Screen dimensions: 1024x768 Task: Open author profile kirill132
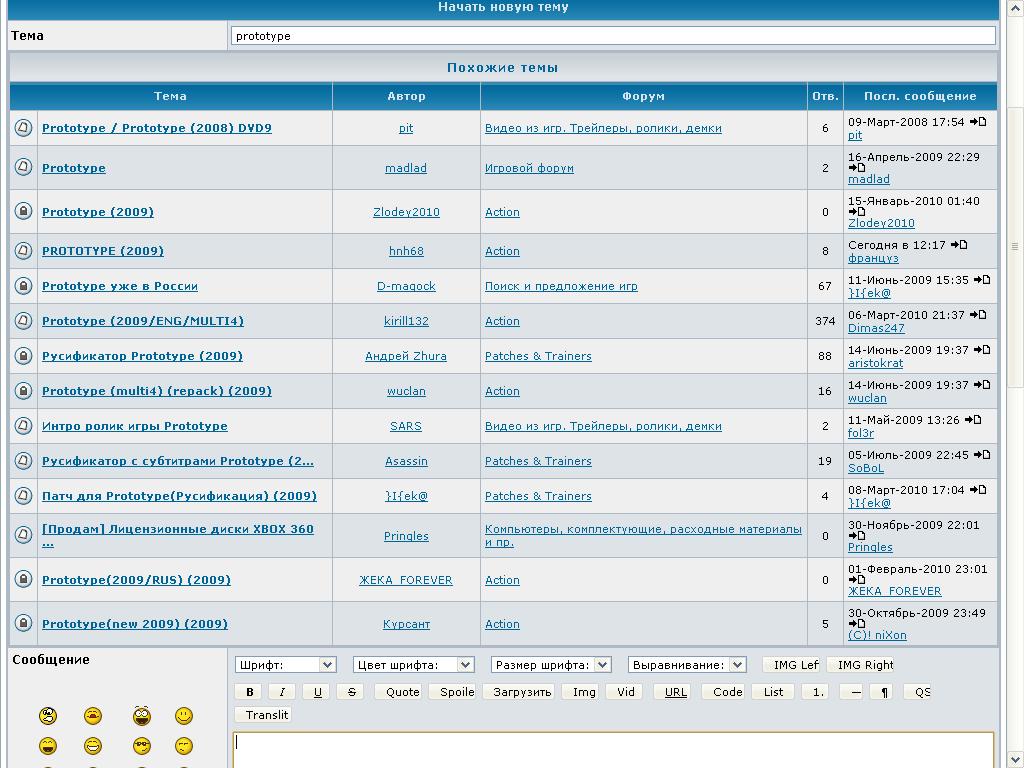point(406,321)
